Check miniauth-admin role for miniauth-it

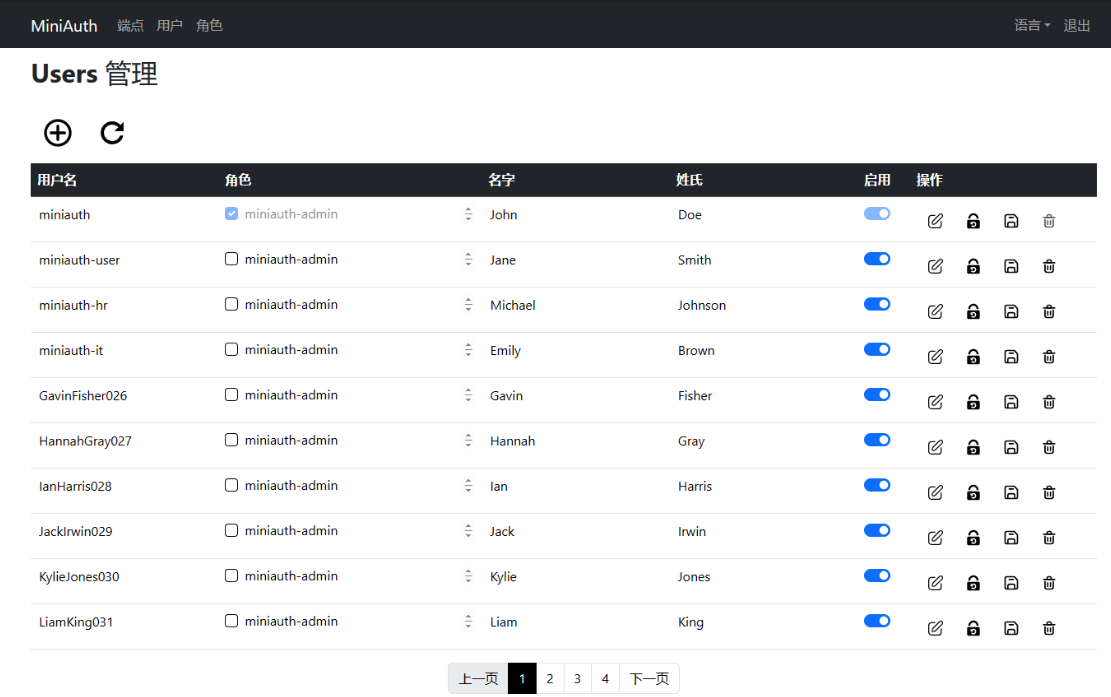pyautogui.click(x=231, y=349)
